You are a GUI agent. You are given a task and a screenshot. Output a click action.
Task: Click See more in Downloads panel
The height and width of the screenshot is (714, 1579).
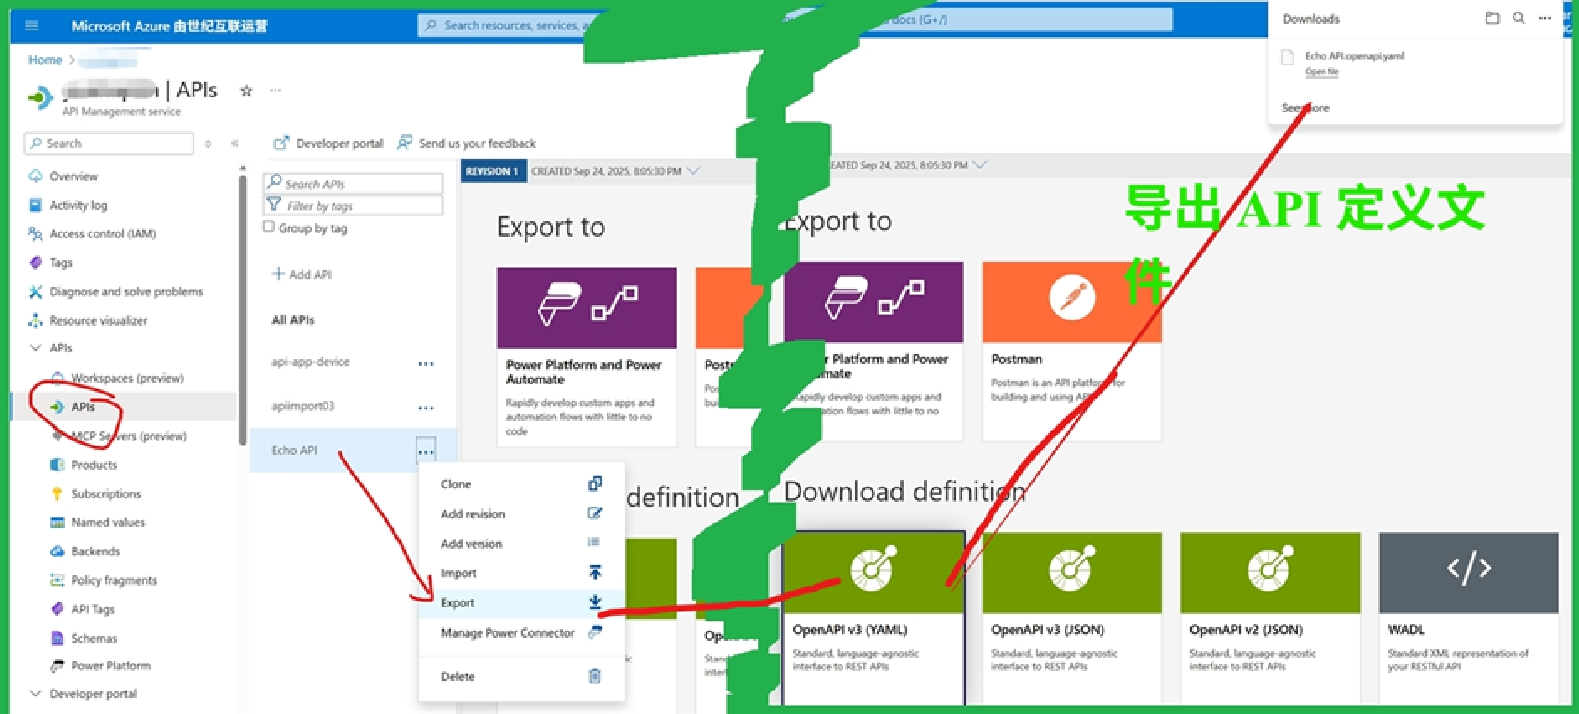(1306, 108)
